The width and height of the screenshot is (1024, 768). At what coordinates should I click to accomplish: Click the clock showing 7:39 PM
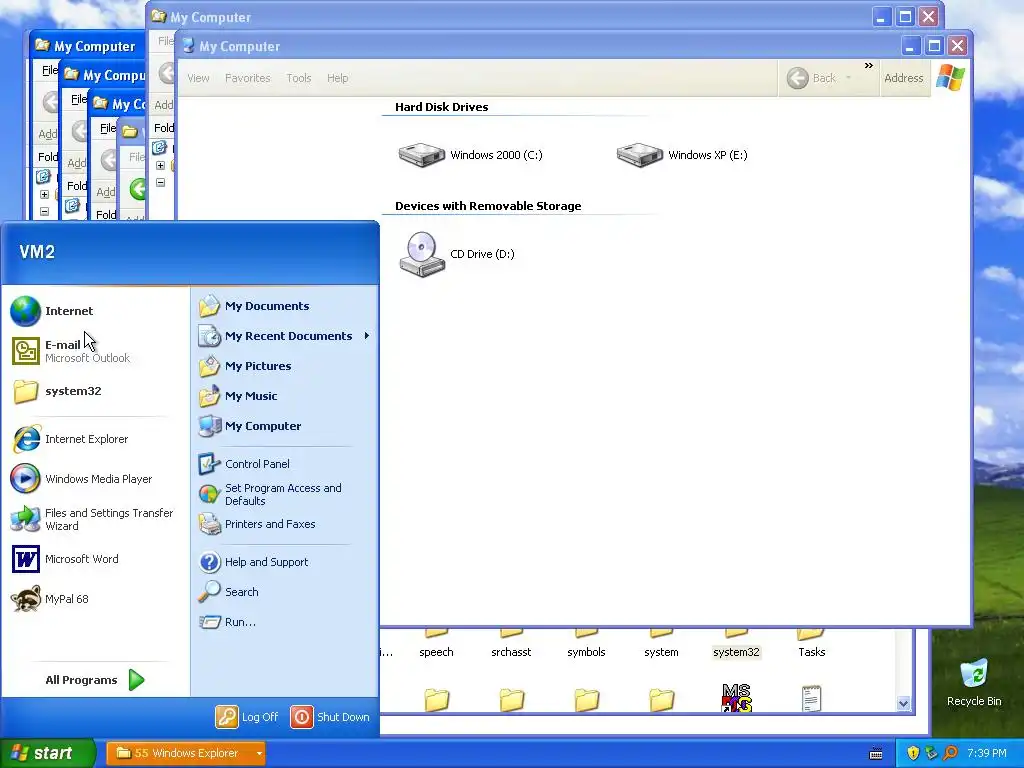987,753
